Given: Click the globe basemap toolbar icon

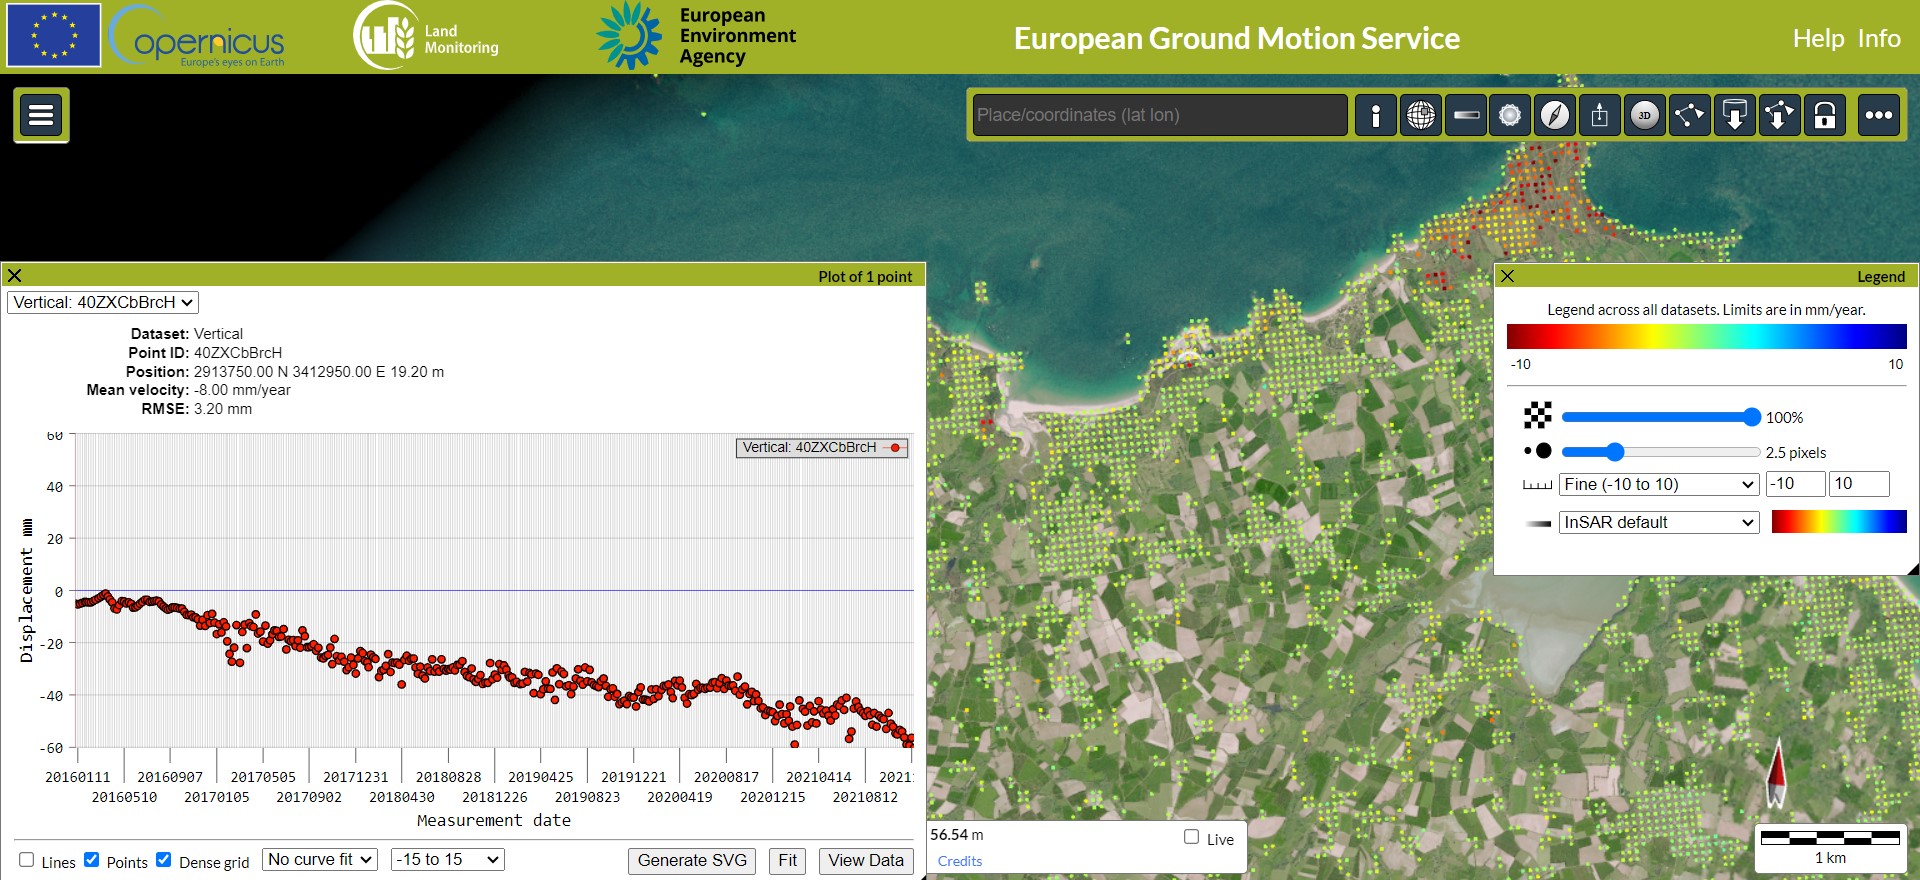Looking at the screenshot, I should [1421, 115].
